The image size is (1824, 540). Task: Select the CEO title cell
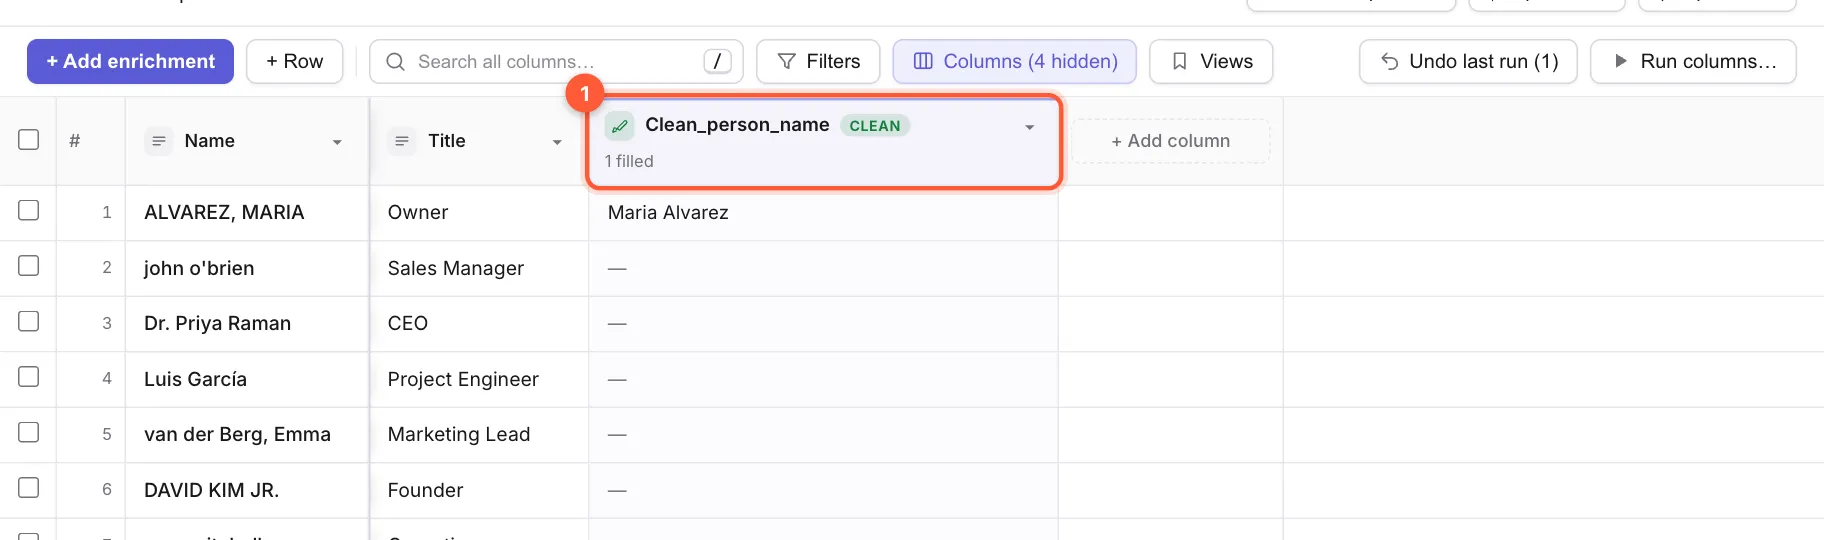pos(479,323)
